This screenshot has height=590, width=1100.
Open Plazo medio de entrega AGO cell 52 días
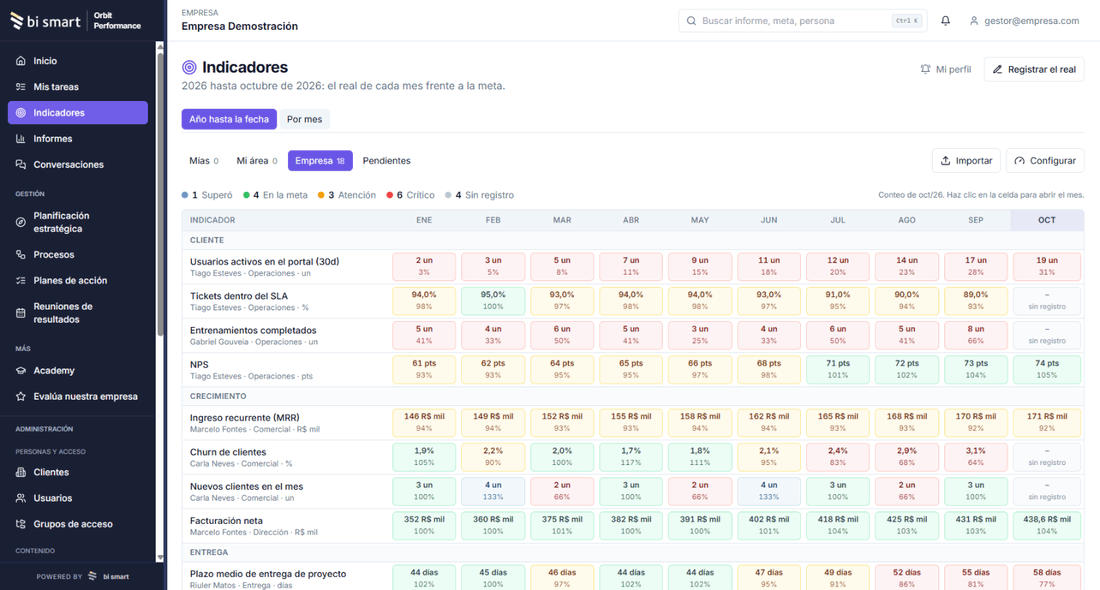tap(906, 579)
